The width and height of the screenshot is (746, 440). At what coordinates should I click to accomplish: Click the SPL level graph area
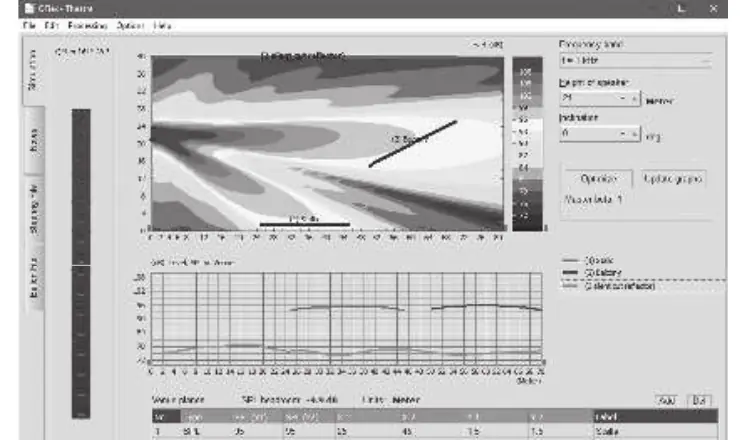coord(346,318)
